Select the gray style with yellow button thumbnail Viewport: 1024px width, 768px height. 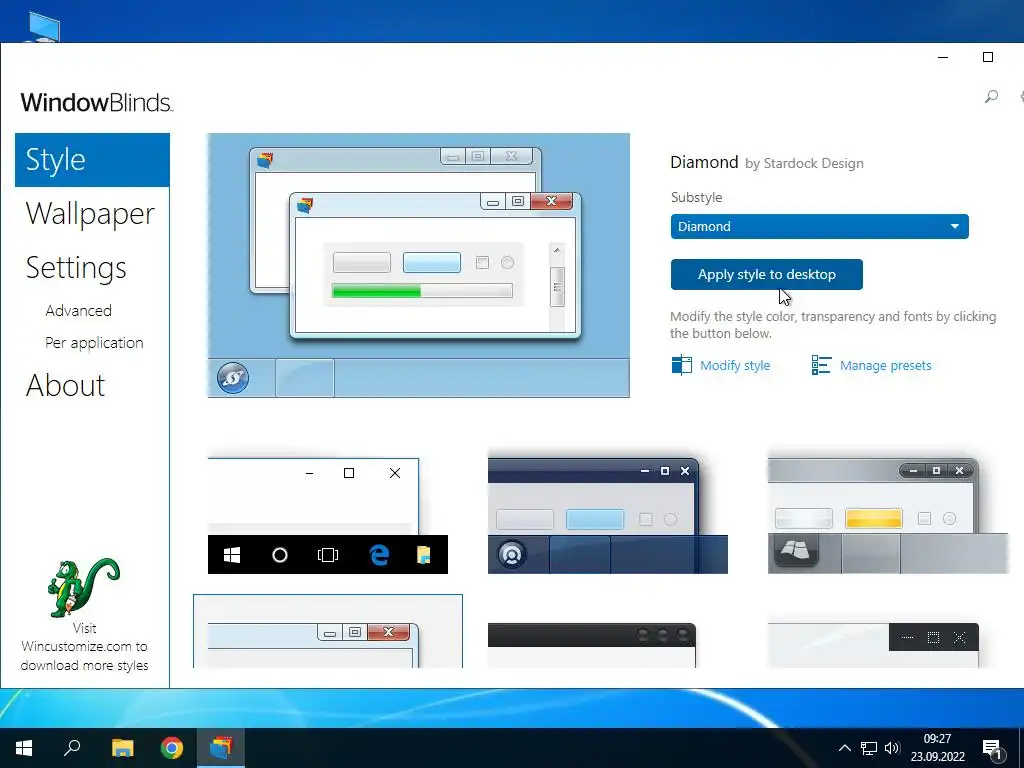tap(888, 516)
